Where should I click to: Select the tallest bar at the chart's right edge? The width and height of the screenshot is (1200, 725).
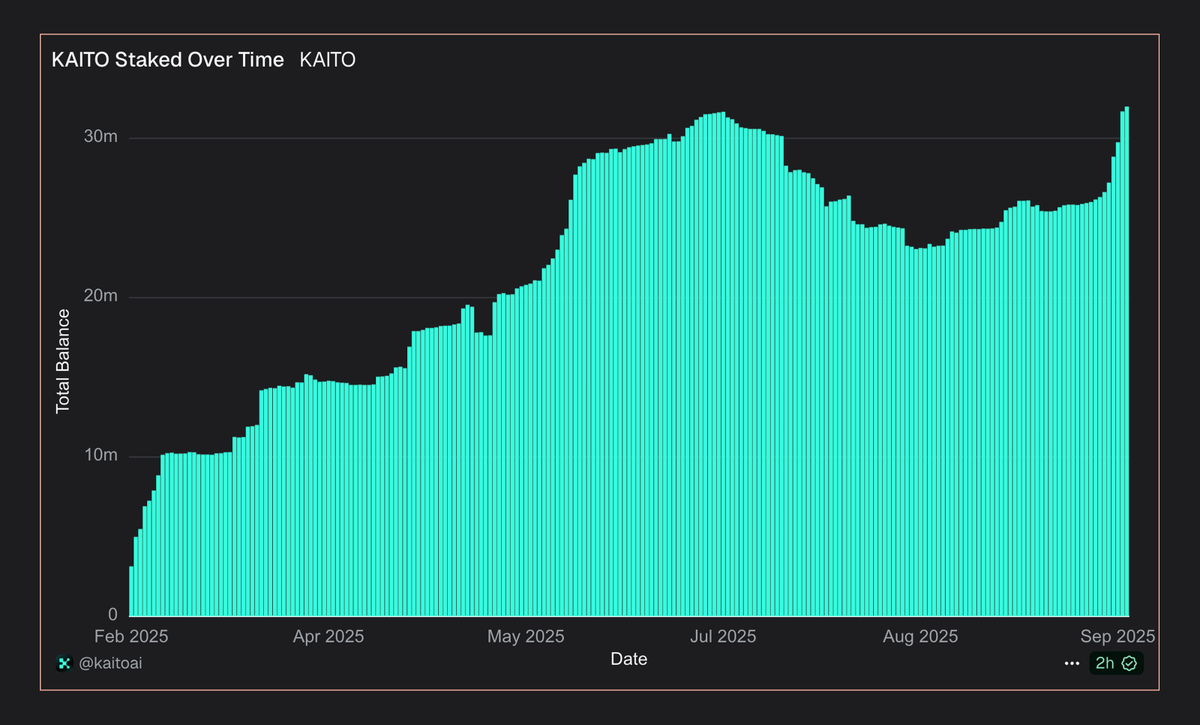pos(1127,360)
